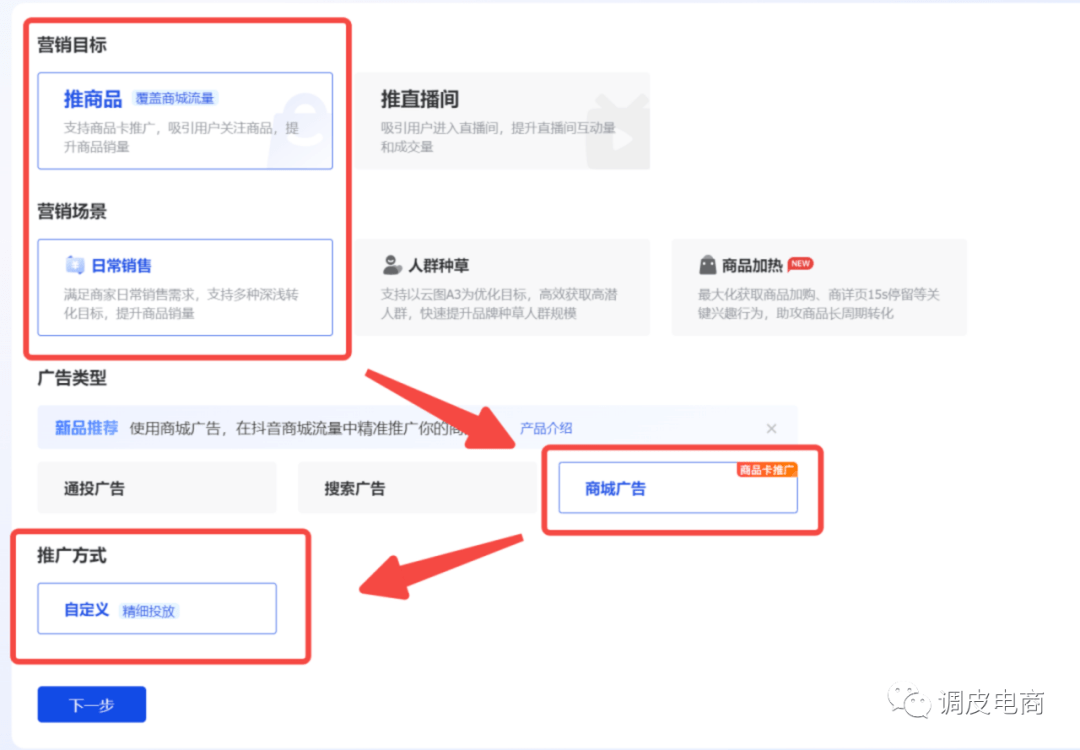Select 推商品 as the marketing goal
1080x750 pixels.
tap(93, 99)
